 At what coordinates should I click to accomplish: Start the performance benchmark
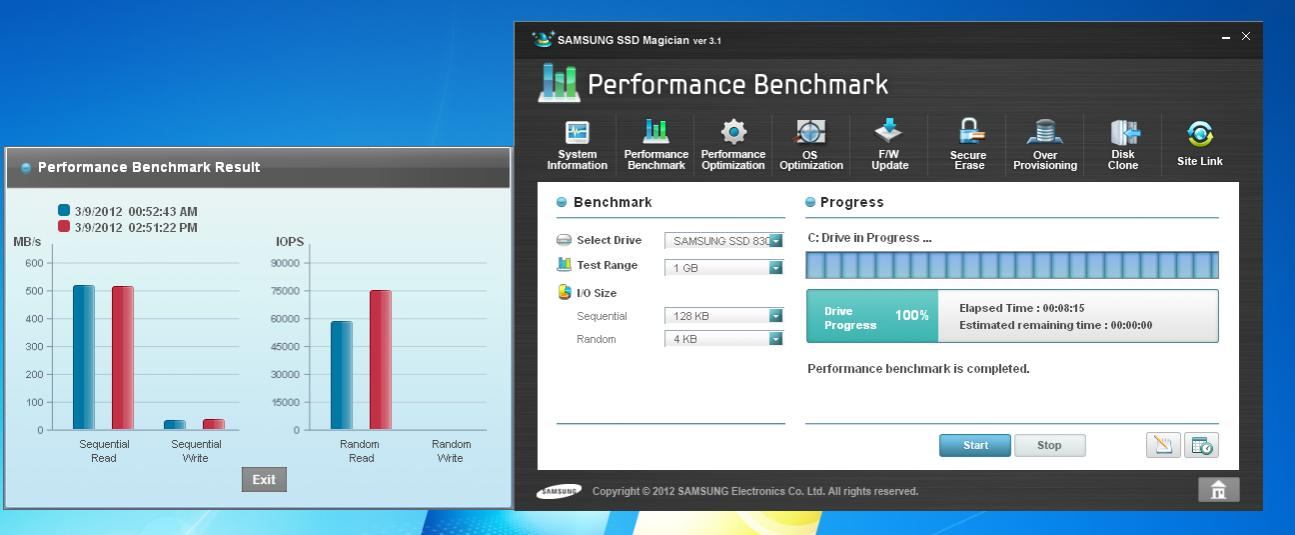coord(975,445)
